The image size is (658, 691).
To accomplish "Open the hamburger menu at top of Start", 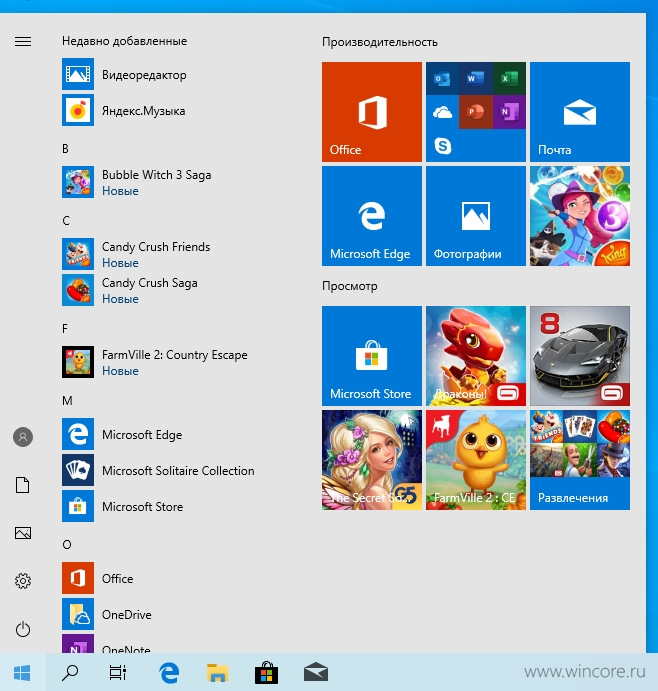I will [x=23, y=41].
